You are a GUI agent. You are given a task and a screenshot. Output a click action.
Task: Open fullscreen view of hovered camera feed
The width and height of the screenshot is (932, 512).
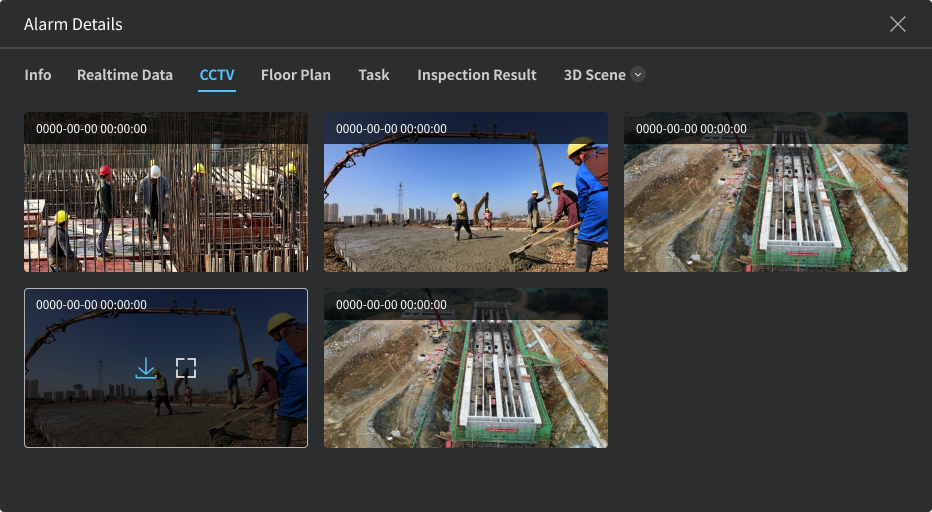(186, 368)
